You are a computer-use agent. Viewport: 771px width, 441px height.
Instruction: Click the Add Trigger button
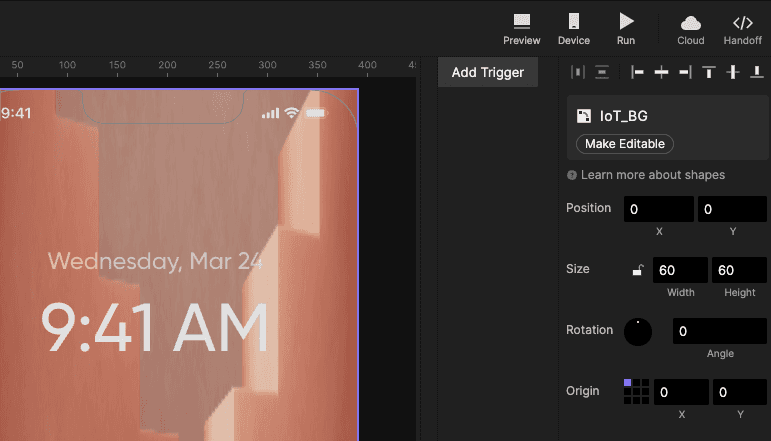488,72
